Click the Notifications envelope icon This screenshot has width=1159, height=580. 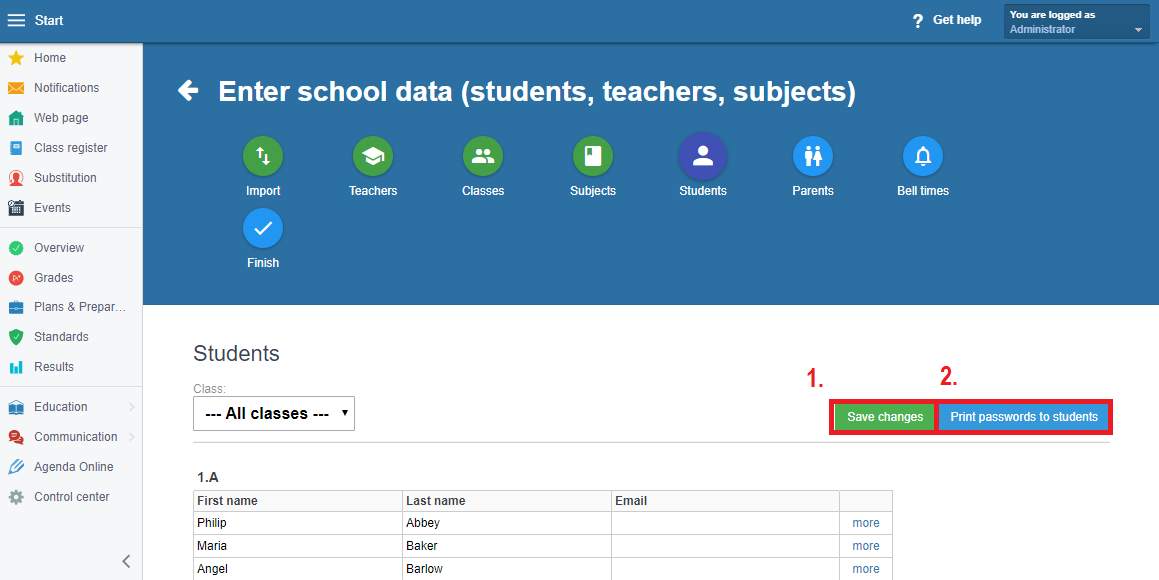(x=16, y=88)
